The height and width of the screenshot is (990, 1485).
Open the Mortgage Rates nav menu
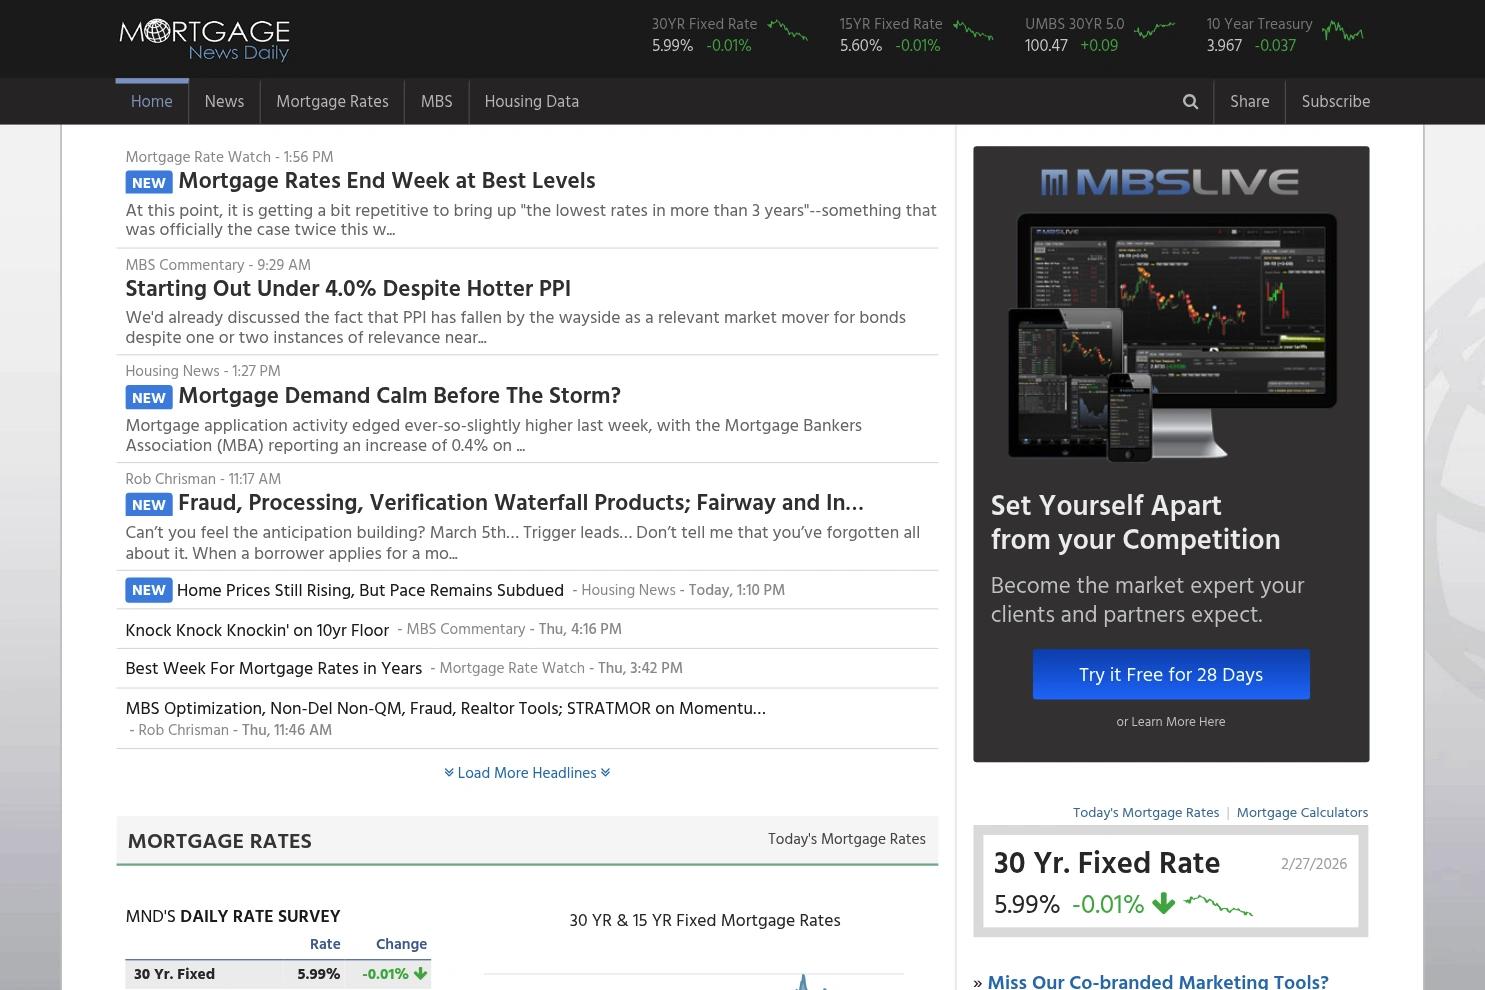coord(332,101)
